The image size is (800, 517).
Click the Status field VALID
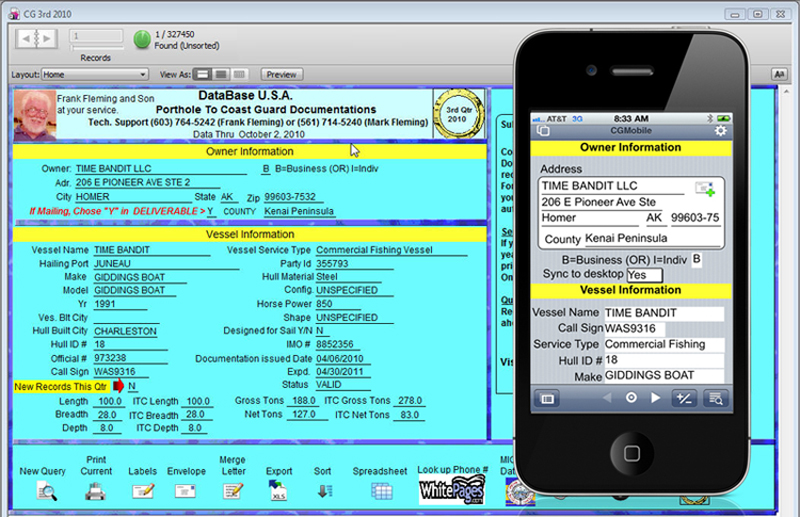pos(343,385)
